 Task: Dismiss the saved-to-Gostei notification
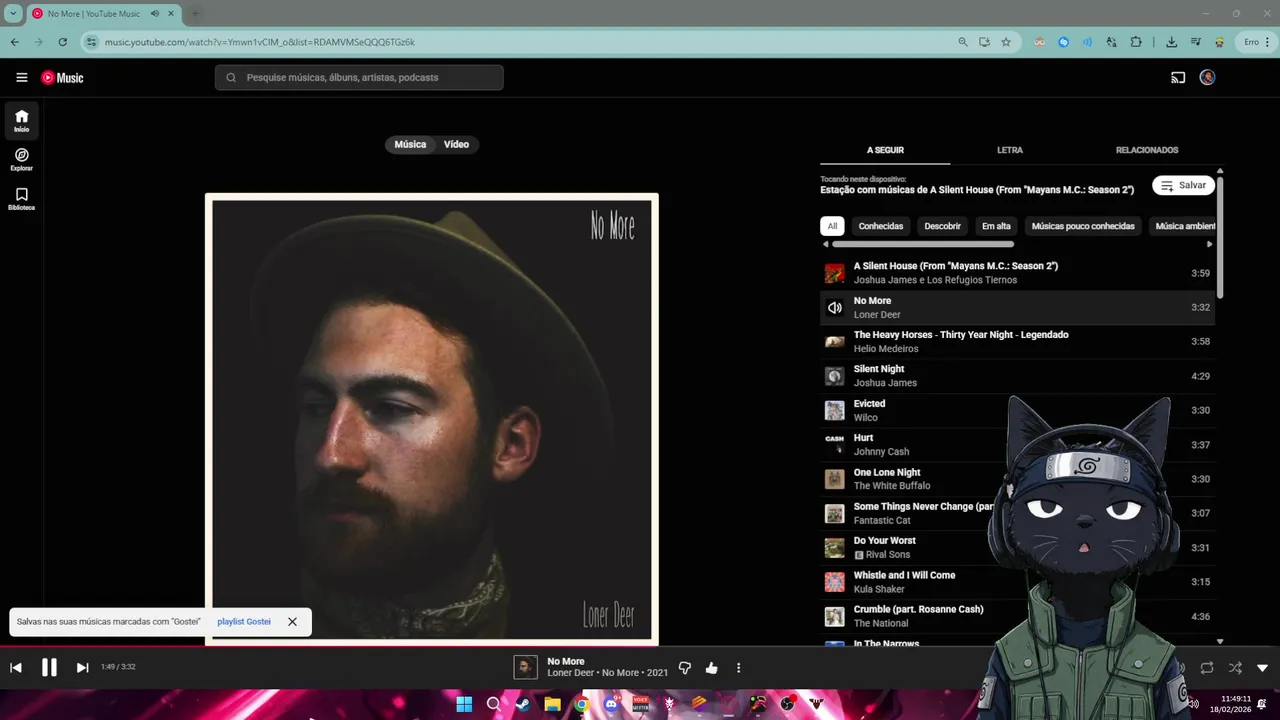pos(292,622)
